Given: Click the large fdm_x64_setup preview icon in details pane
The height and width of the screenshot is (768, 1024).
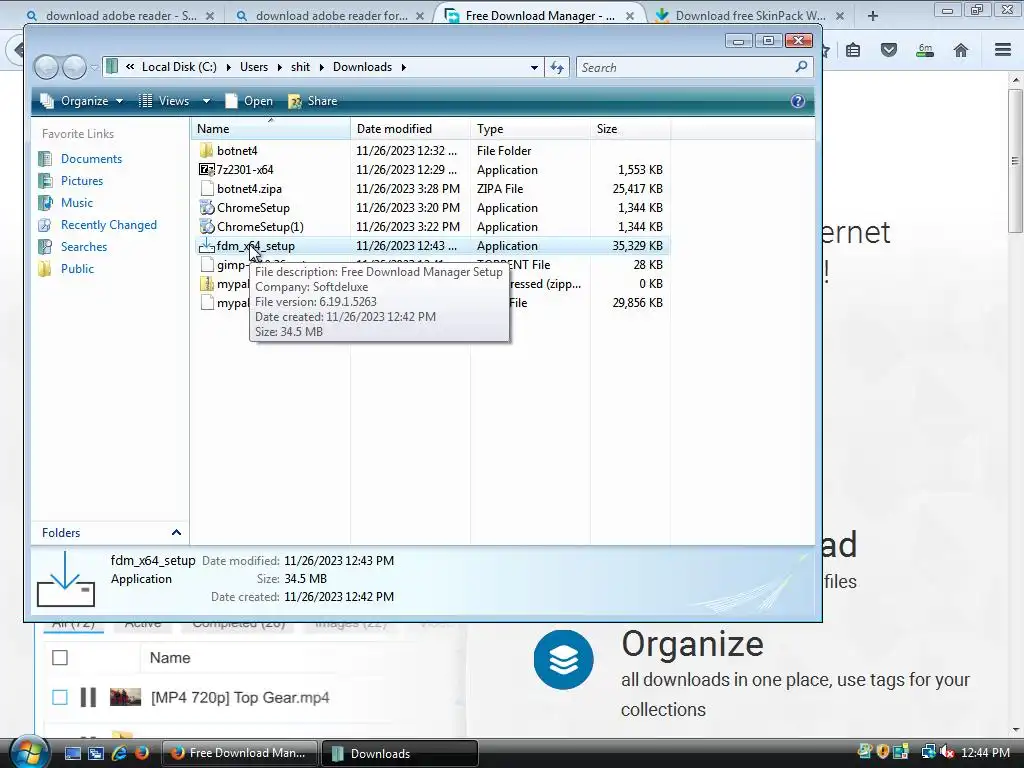Looking at the screenshot, I should coord(65,579).
